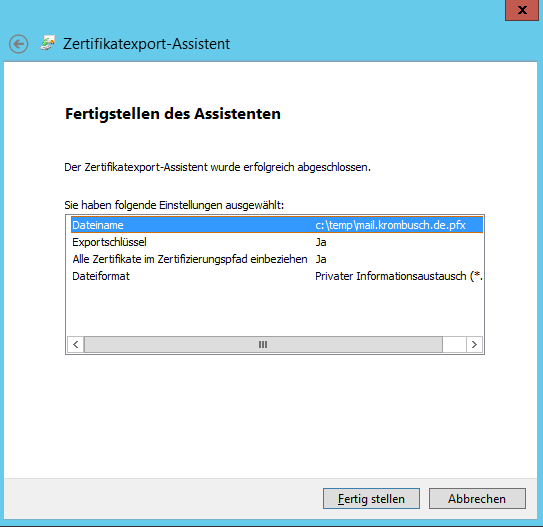
Task: Click empty area inside the settings list
Action: click(x=275, y=310)
